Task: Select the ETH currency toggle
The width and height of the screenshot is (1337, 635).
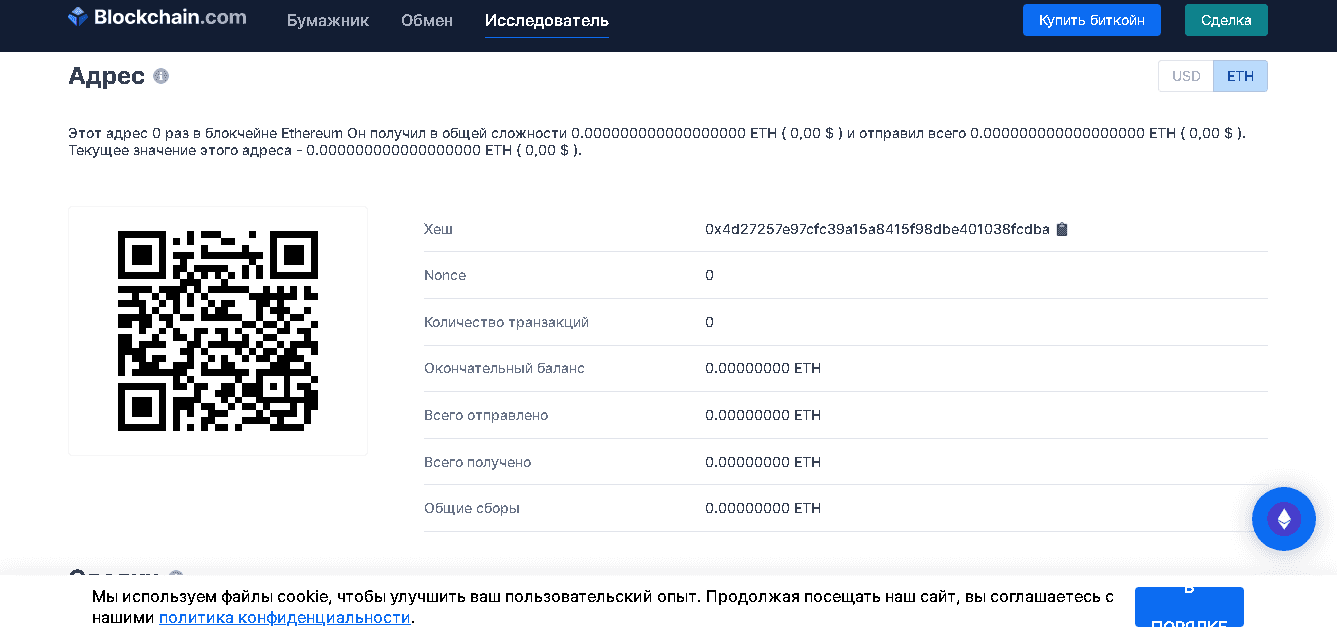Action: click(1240, 76)
